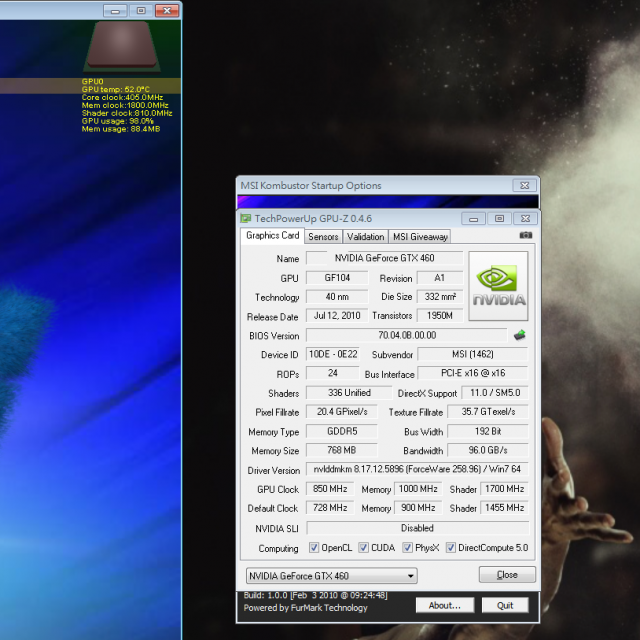Open the MSI Giveaway tab
Image resolution: width=640 pixels, height=640 pixels.
click(420, 237)
